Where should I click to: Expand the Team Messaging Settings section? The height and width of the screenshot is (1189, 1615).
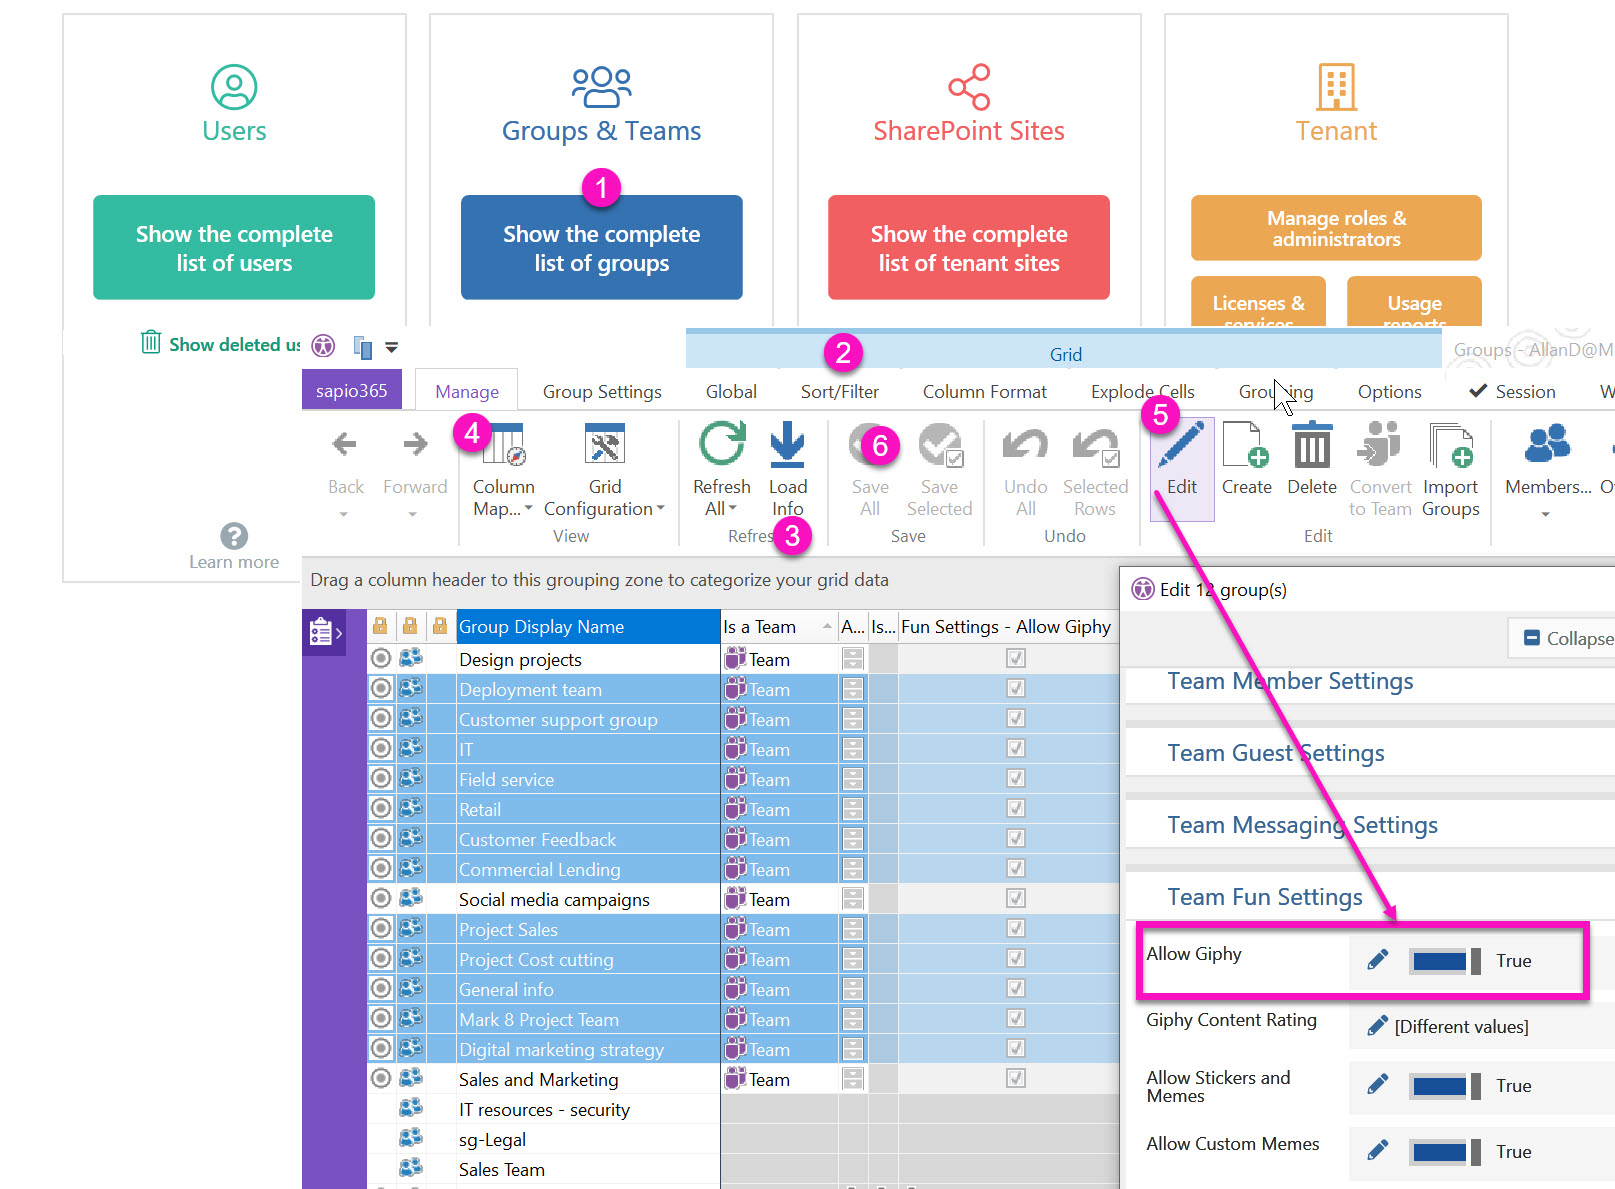coord(1302,825)
